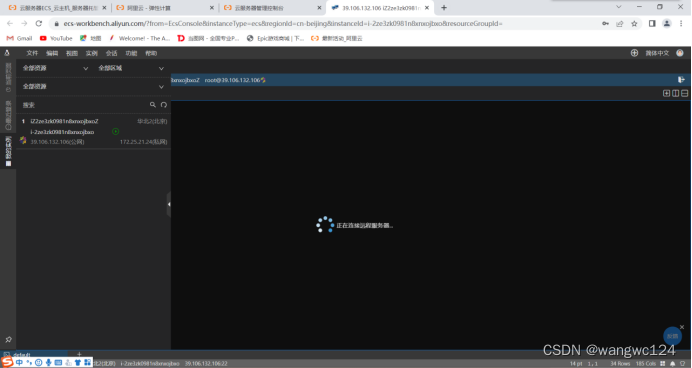692x368 pixels.
Task: Click the 华北2(北京) region label
Action: [152, 121]
